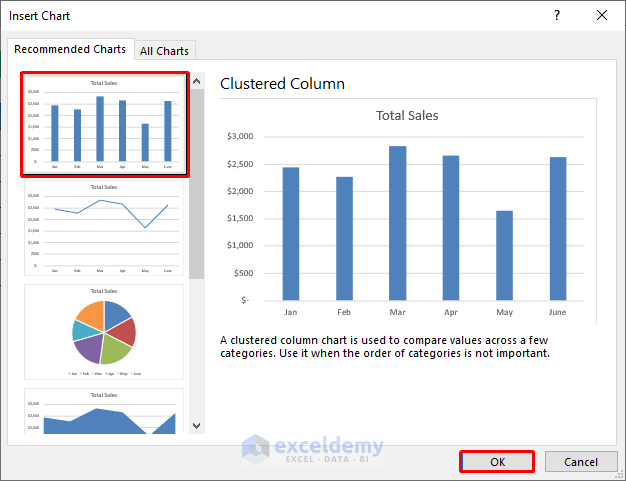The height and width of the screenshot is (481, 626).
Task: Click the Cancel button
Action: pyautogui.click(x=581, y=462)
